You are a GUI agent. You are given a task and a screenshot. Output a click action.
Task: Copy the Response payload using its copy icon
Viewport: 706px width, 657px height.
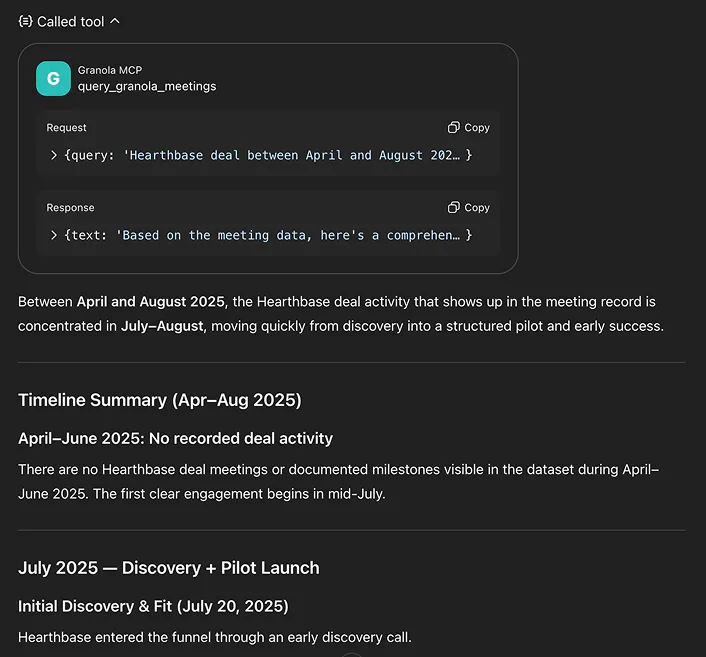tap(454, 208)
